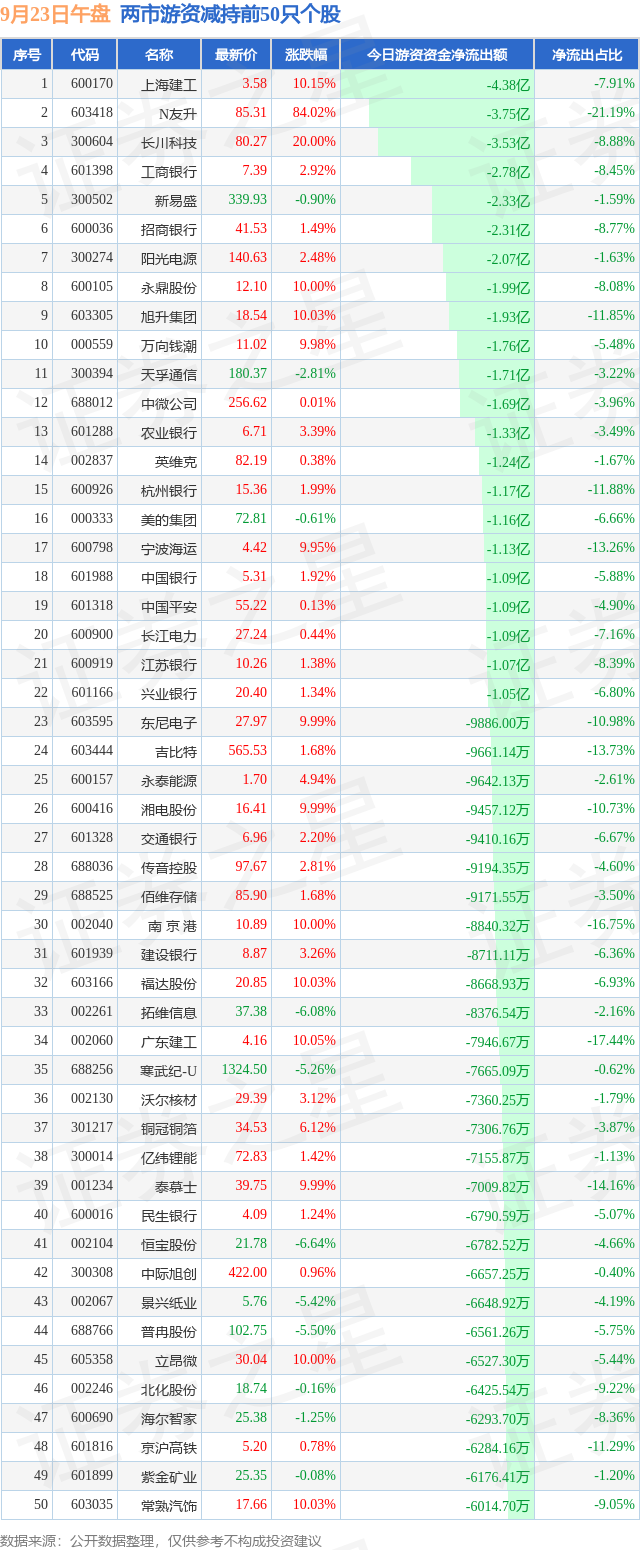Screen dimensions: 640x1550
Task: Click stock name 英维克
Action: pyautogui.click(x=176, y=461)
